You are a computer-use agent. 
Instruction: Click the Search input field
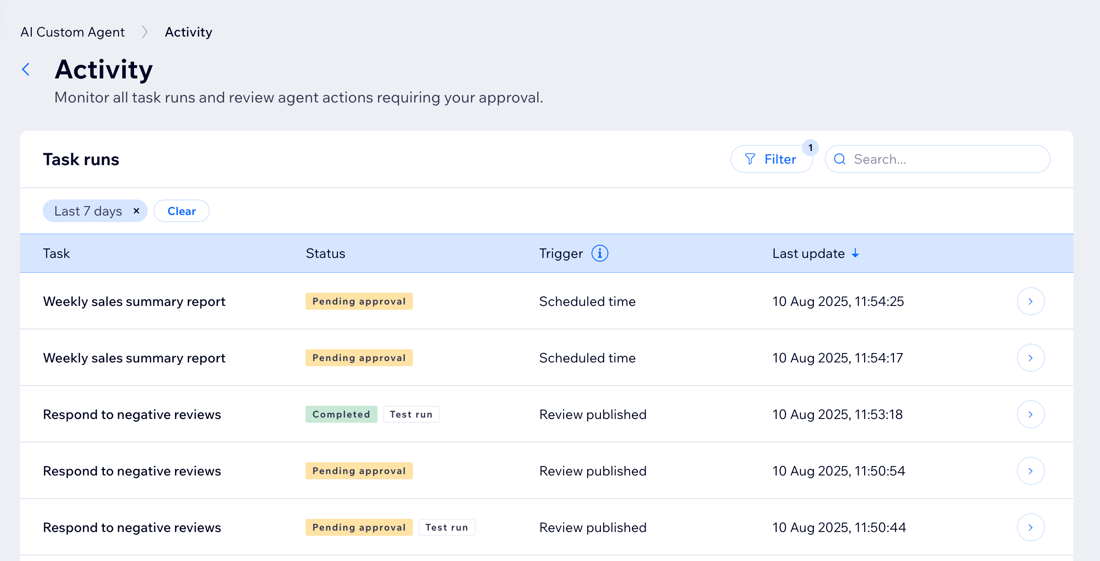pos(945,159)
